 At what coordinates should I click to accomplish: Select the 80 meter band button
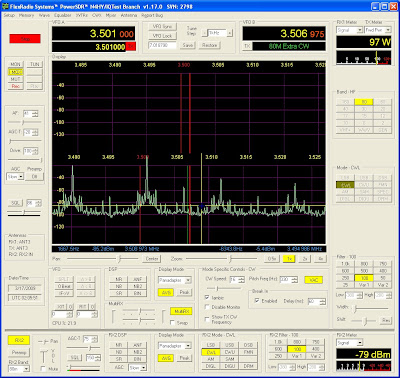(x=364, y=102)
